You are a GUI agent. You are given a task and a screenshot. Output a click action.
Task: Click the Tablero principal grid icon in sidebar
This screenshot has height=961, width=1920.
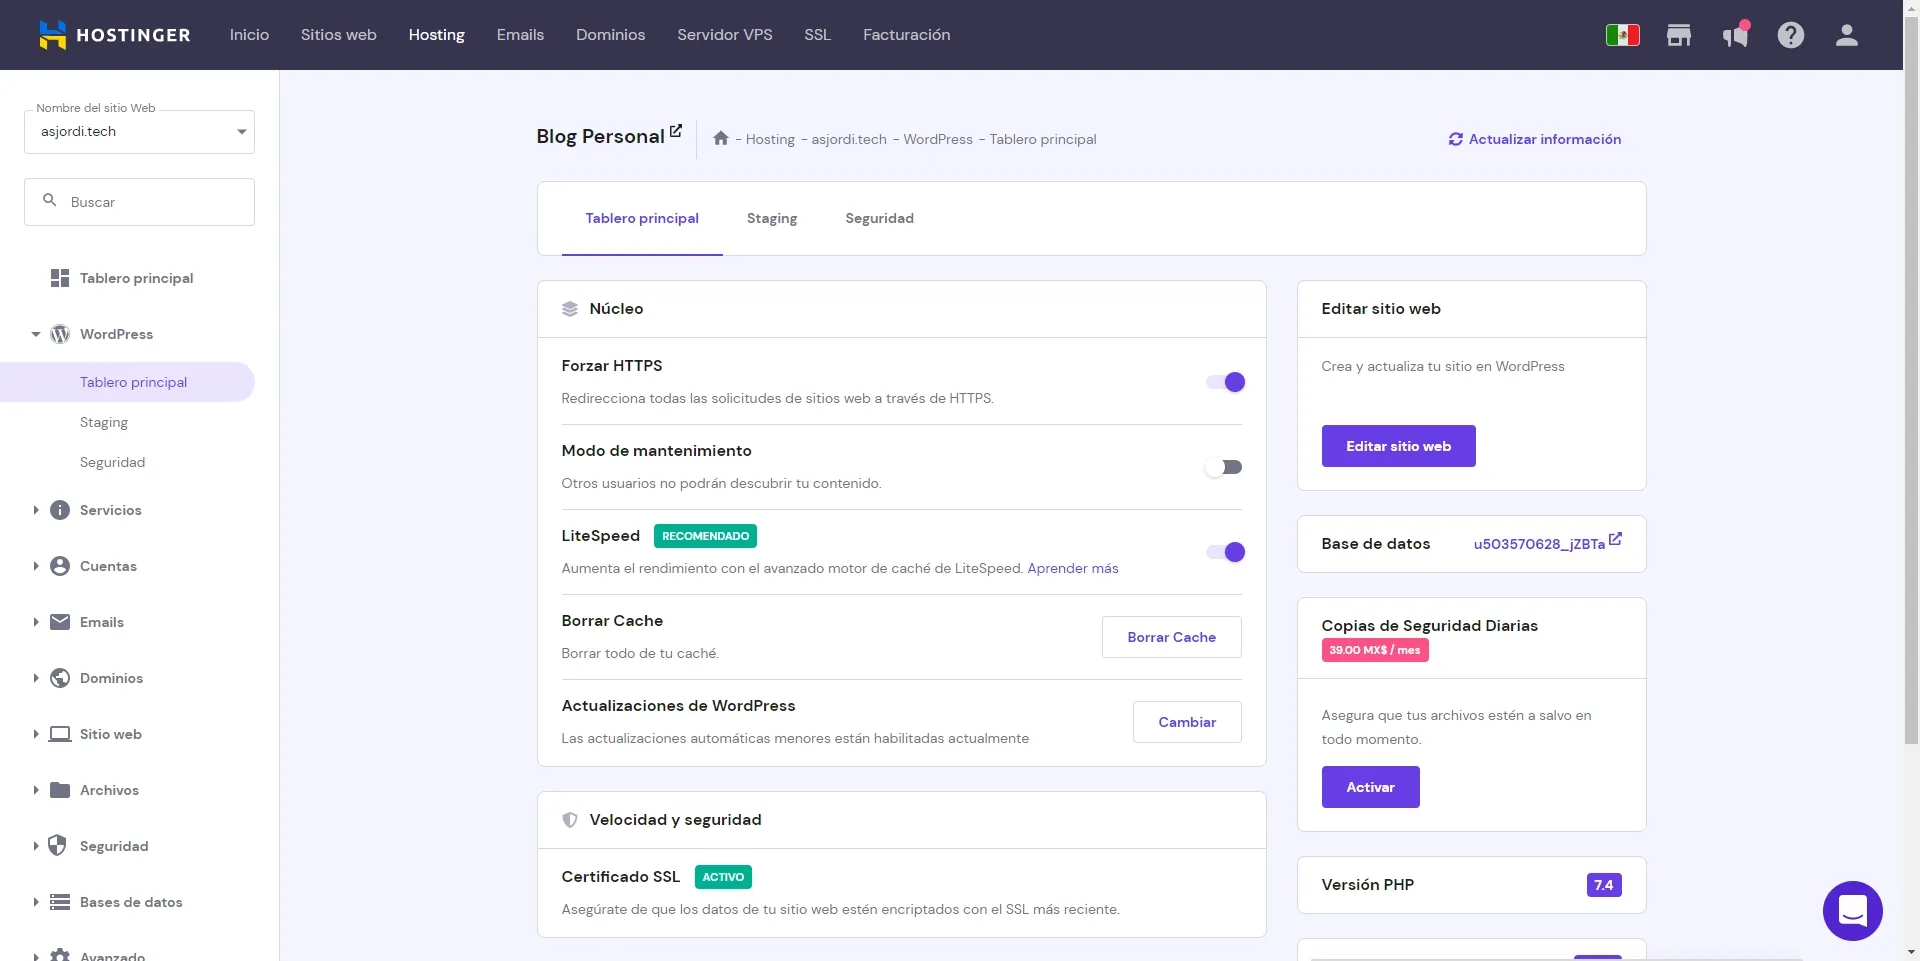[x=60, y=278]
